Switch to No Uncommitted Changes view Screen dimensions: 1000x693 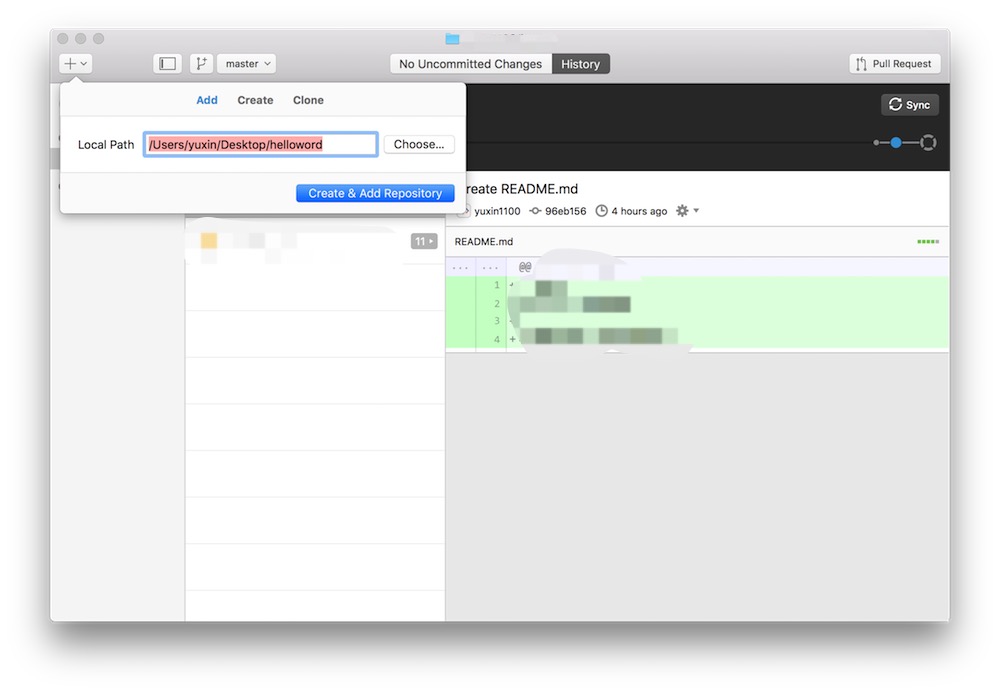471,64
